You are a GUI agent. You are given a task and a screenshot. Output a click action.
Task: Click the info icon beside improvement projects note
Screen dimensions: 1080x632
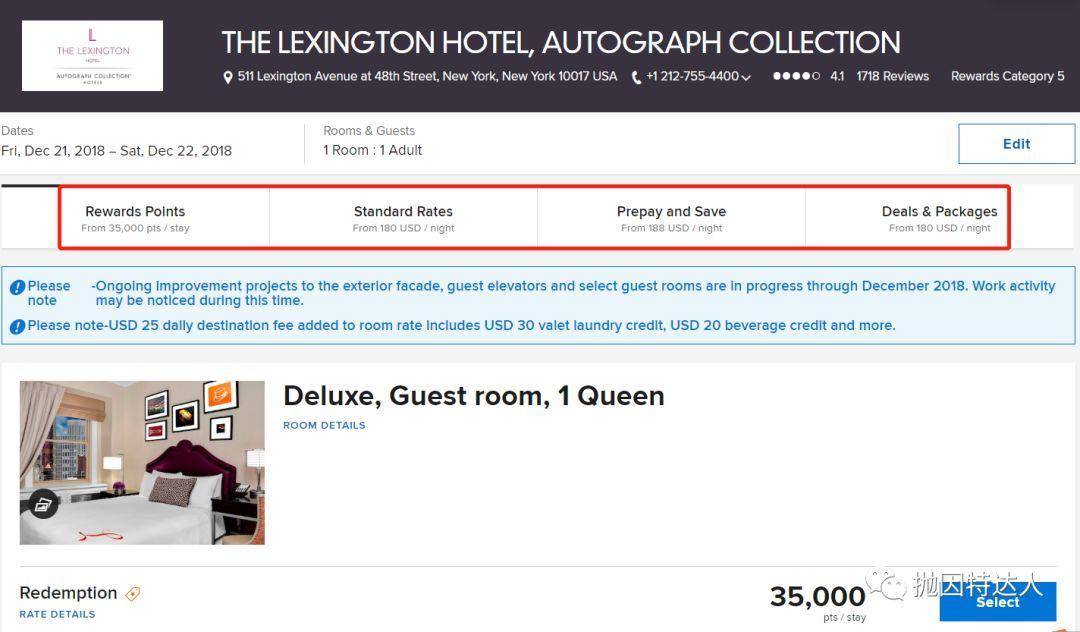(17, 288)
